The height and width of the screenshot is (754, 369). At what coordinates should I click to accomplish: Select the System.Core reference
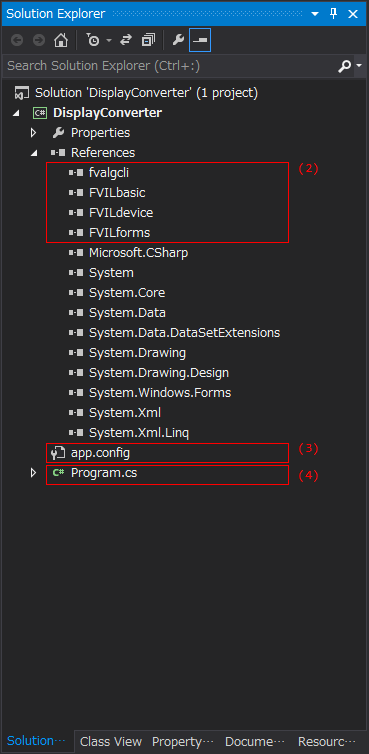[127, 292]
